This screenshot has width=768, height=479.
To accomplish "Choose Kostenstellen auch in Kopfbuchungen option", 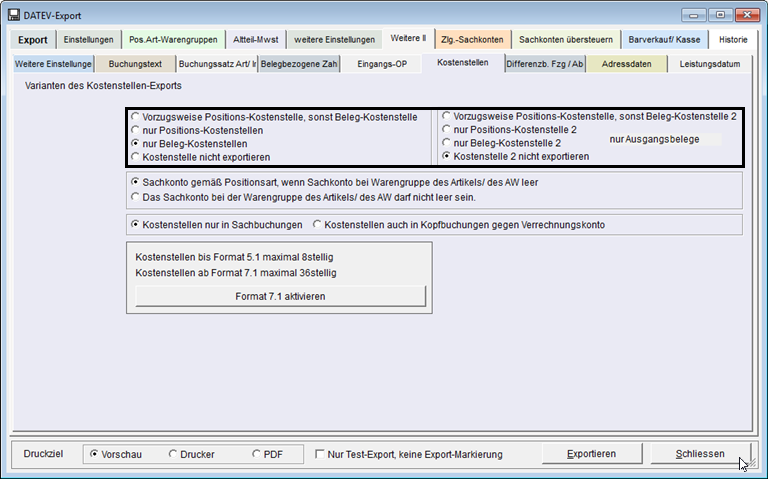I will pos(459,224).
